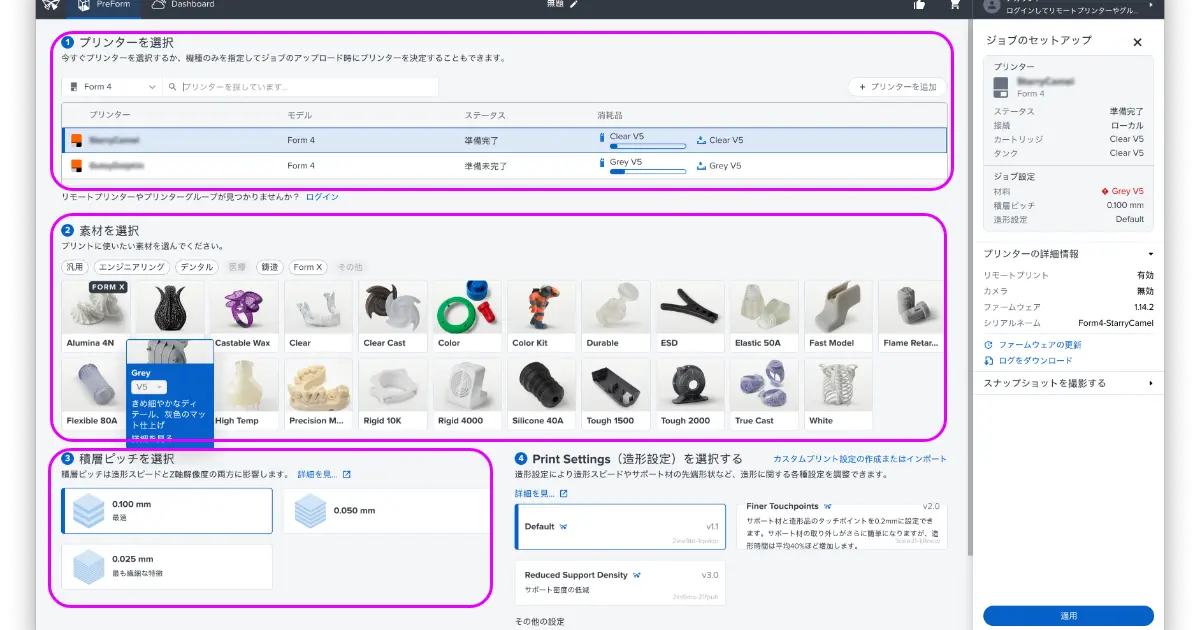Select the Rigid 10K material

point(393,393)
